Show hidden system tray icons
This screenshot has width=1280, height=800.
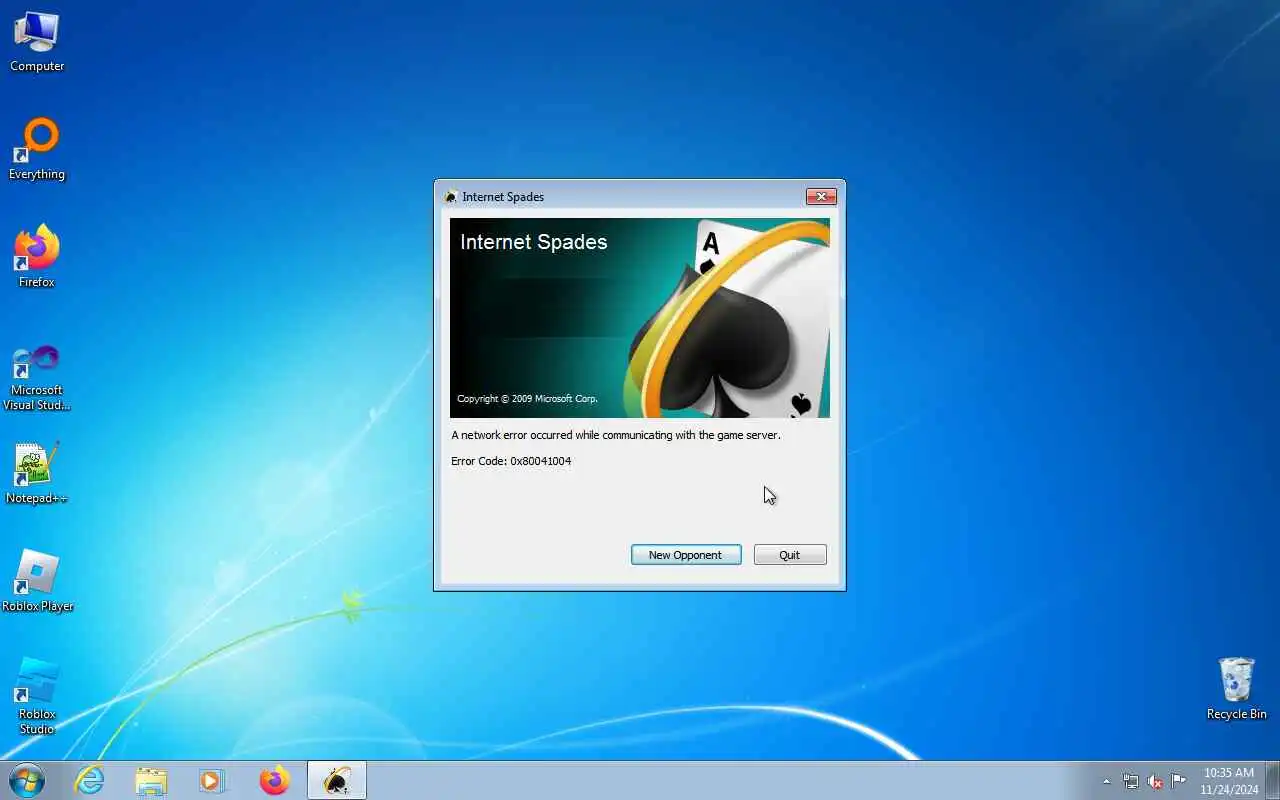[1106, 781]
